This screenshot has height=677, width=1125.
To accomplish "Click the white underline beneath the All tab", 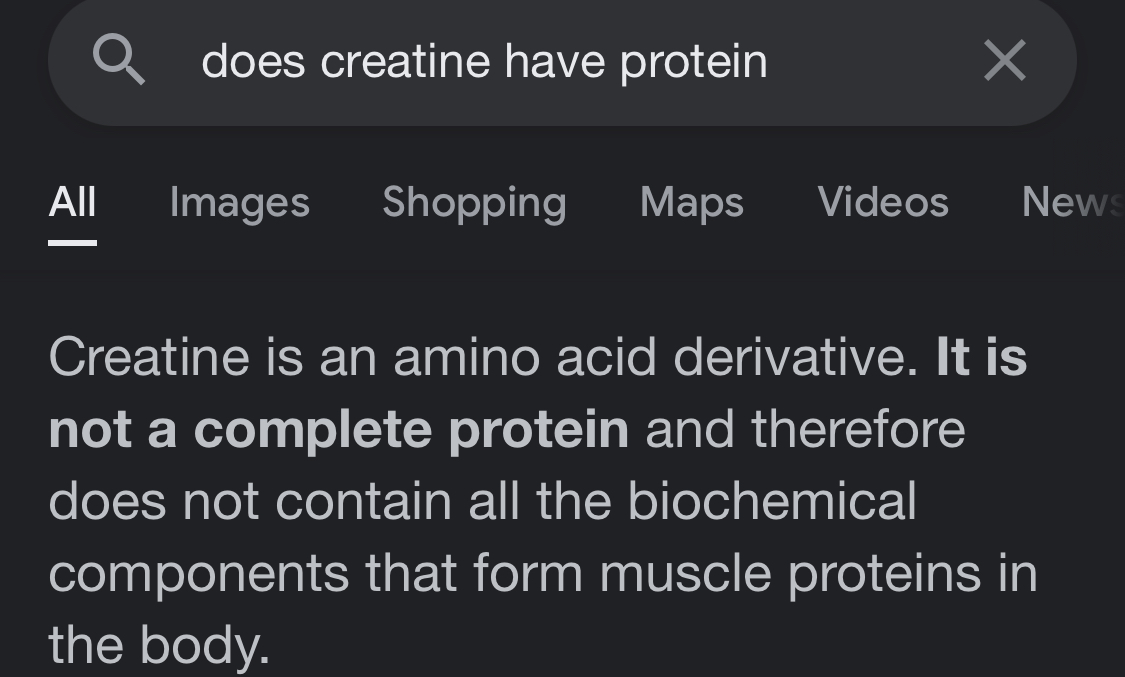I will point(72,242).
